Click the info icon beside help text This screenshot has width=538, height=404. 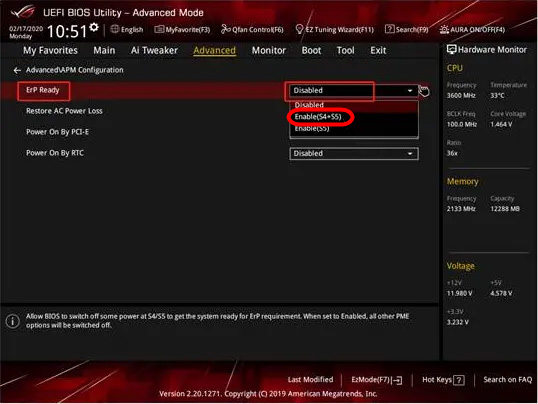point(13,321)
